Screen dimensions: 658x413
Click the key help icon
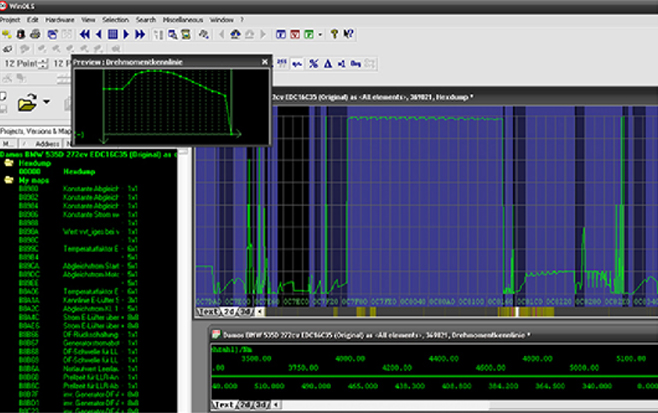coord(334,34)
